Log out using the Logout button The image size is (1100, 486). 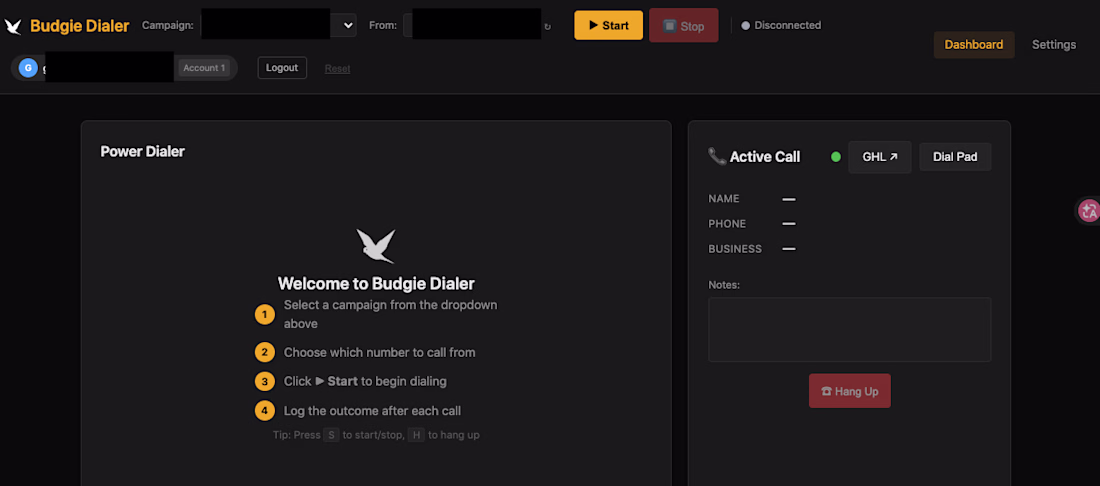coord(282,68)
